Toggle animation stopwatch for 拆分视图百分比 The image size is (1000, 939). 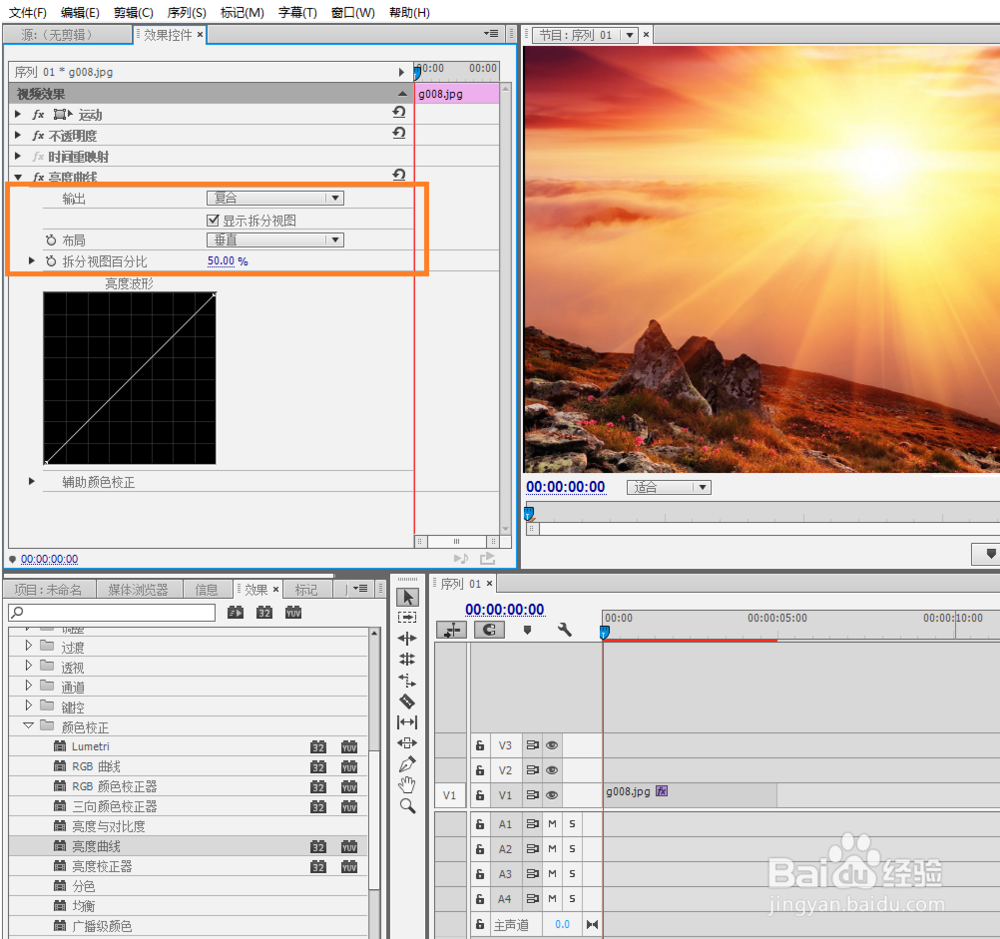[51, 261]
